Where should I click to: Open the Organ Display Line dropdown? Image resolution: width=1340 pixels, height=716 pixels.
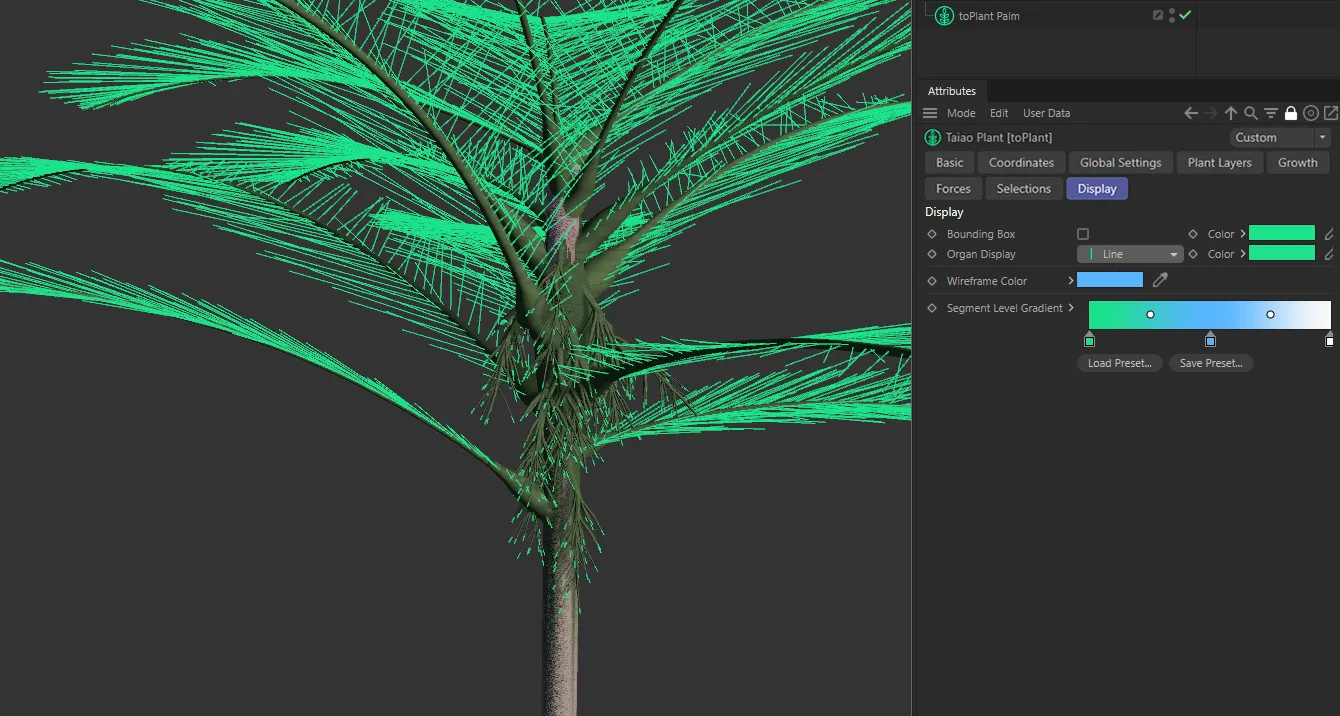[x=1131, y=254]
